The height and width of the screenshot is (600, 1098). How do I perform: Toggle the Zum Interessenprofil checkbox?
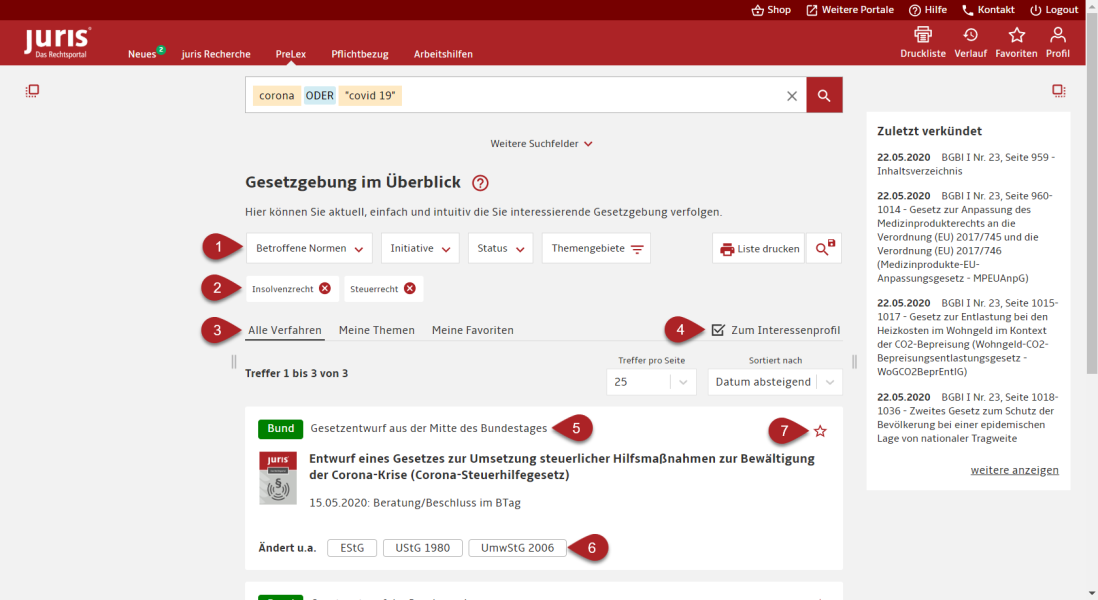(718, 330)
